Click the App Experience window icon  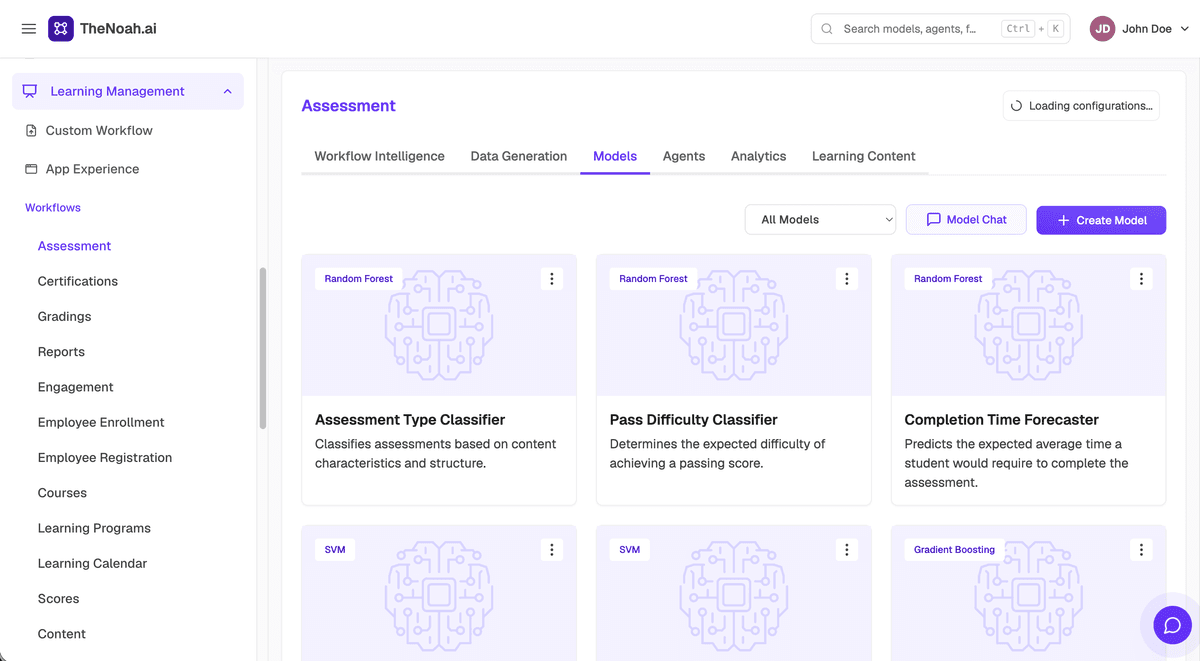(x=31, y=169)
